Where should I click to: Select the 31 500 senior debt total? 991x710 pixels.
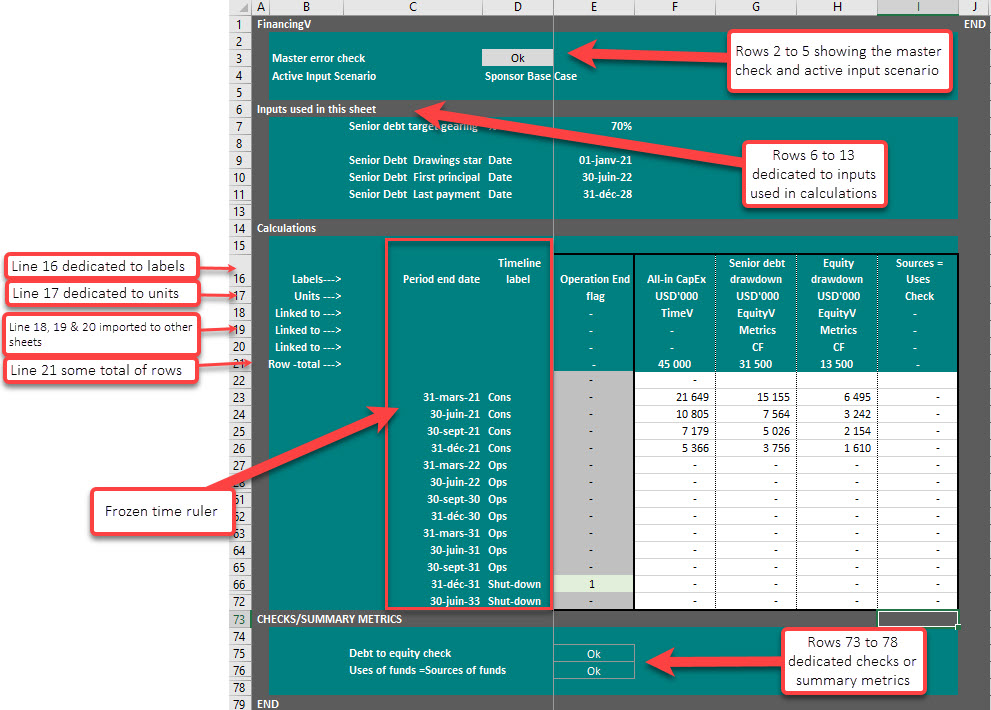point(755,364)
